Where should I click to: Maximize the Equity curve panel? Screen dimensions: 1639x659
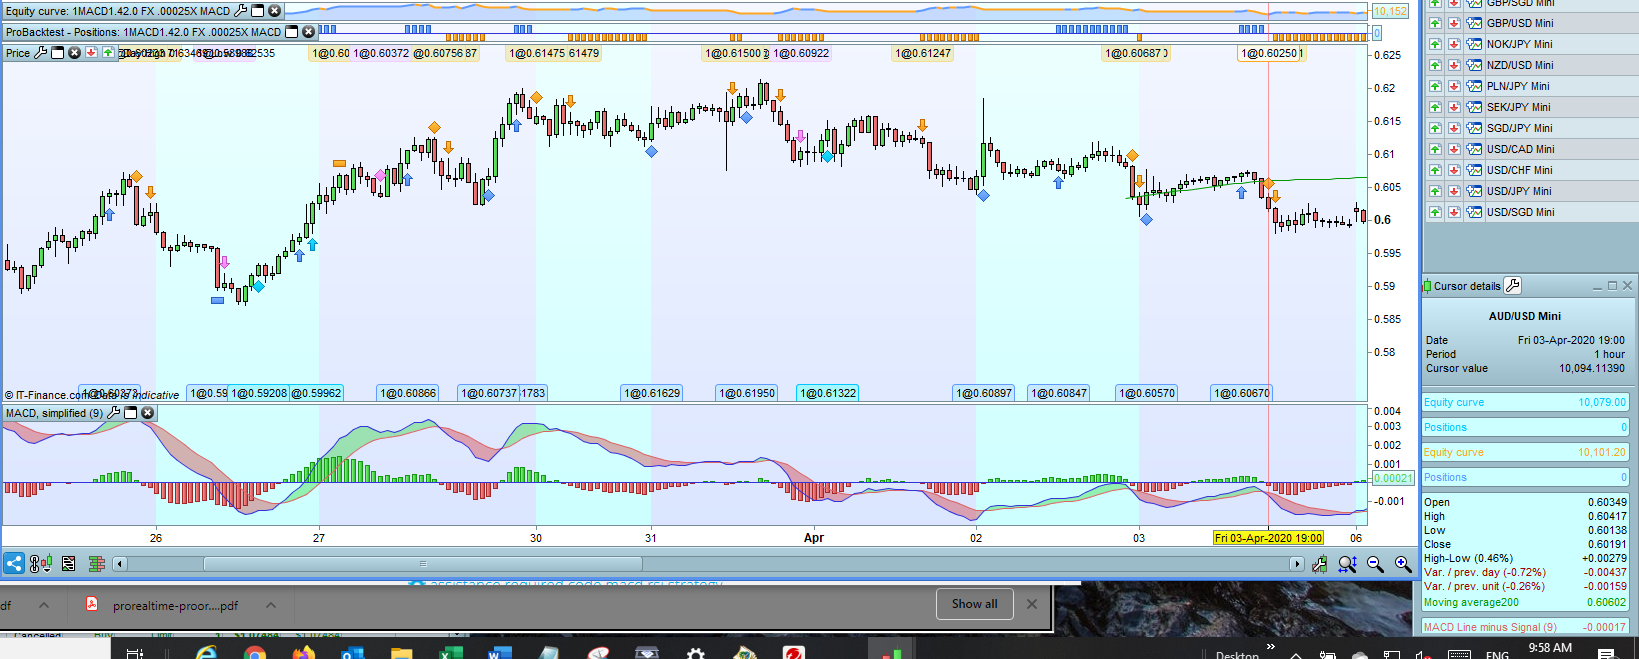[258, 11]
